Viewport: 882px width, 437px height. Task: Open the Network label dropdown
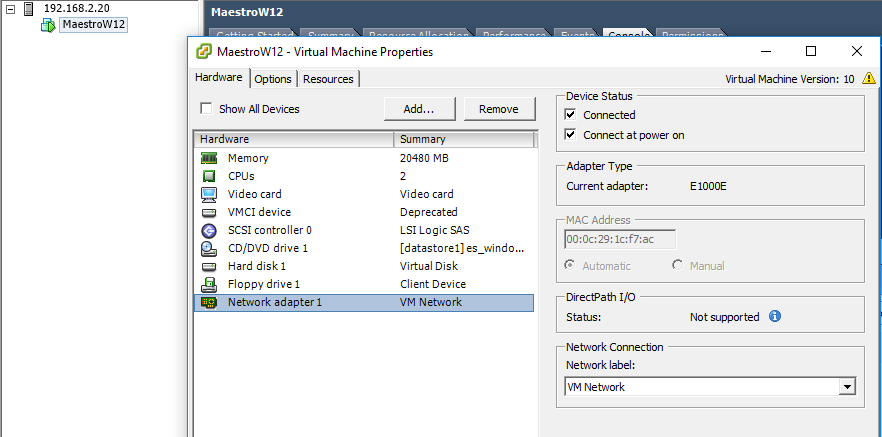click(847, 387)
